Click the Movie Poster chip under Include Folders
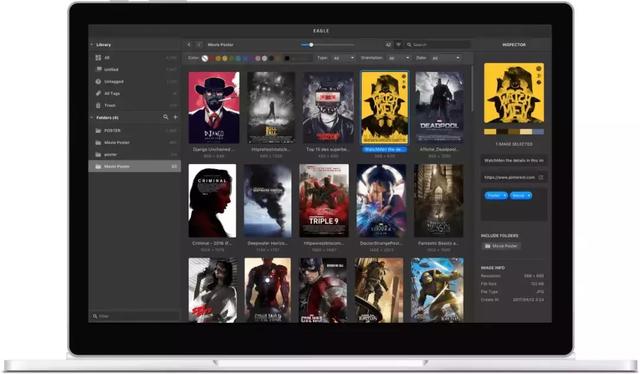The image size is (640, 374). tap(501, 246)
